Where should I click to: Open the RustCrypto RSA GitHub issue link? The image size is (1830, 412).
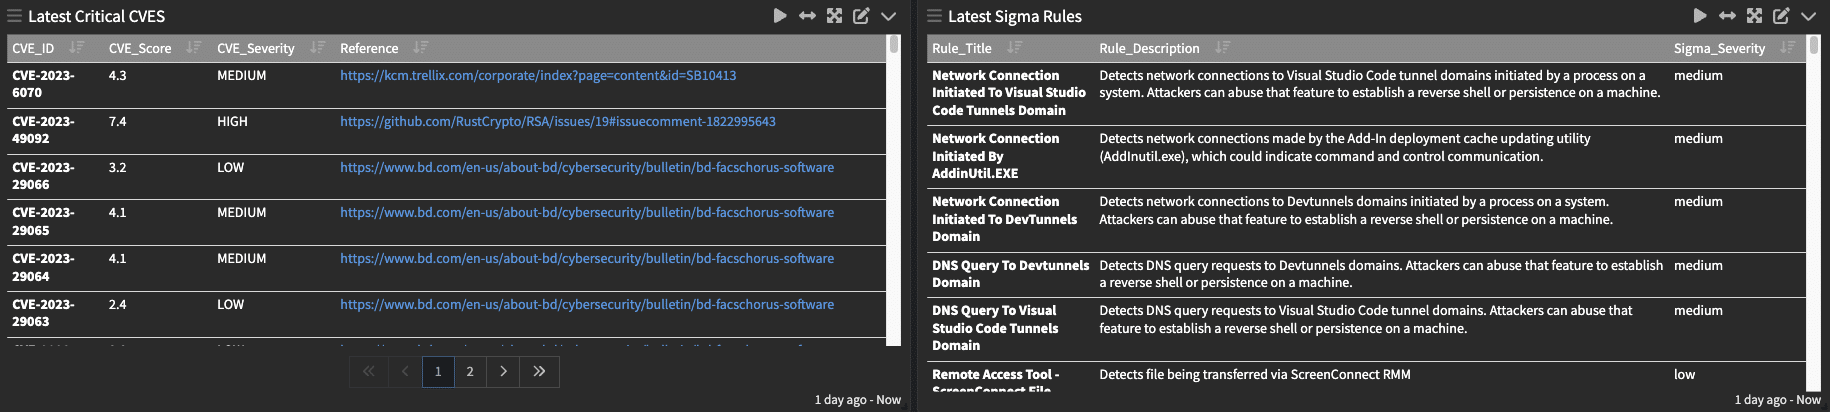click(557, 122)
